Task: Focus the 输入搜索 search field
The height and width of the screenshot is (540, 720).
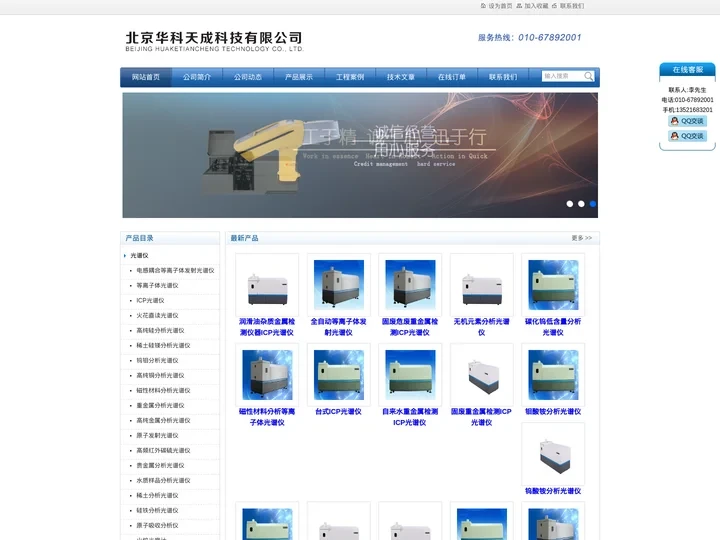Action: (x=563, y=76)
